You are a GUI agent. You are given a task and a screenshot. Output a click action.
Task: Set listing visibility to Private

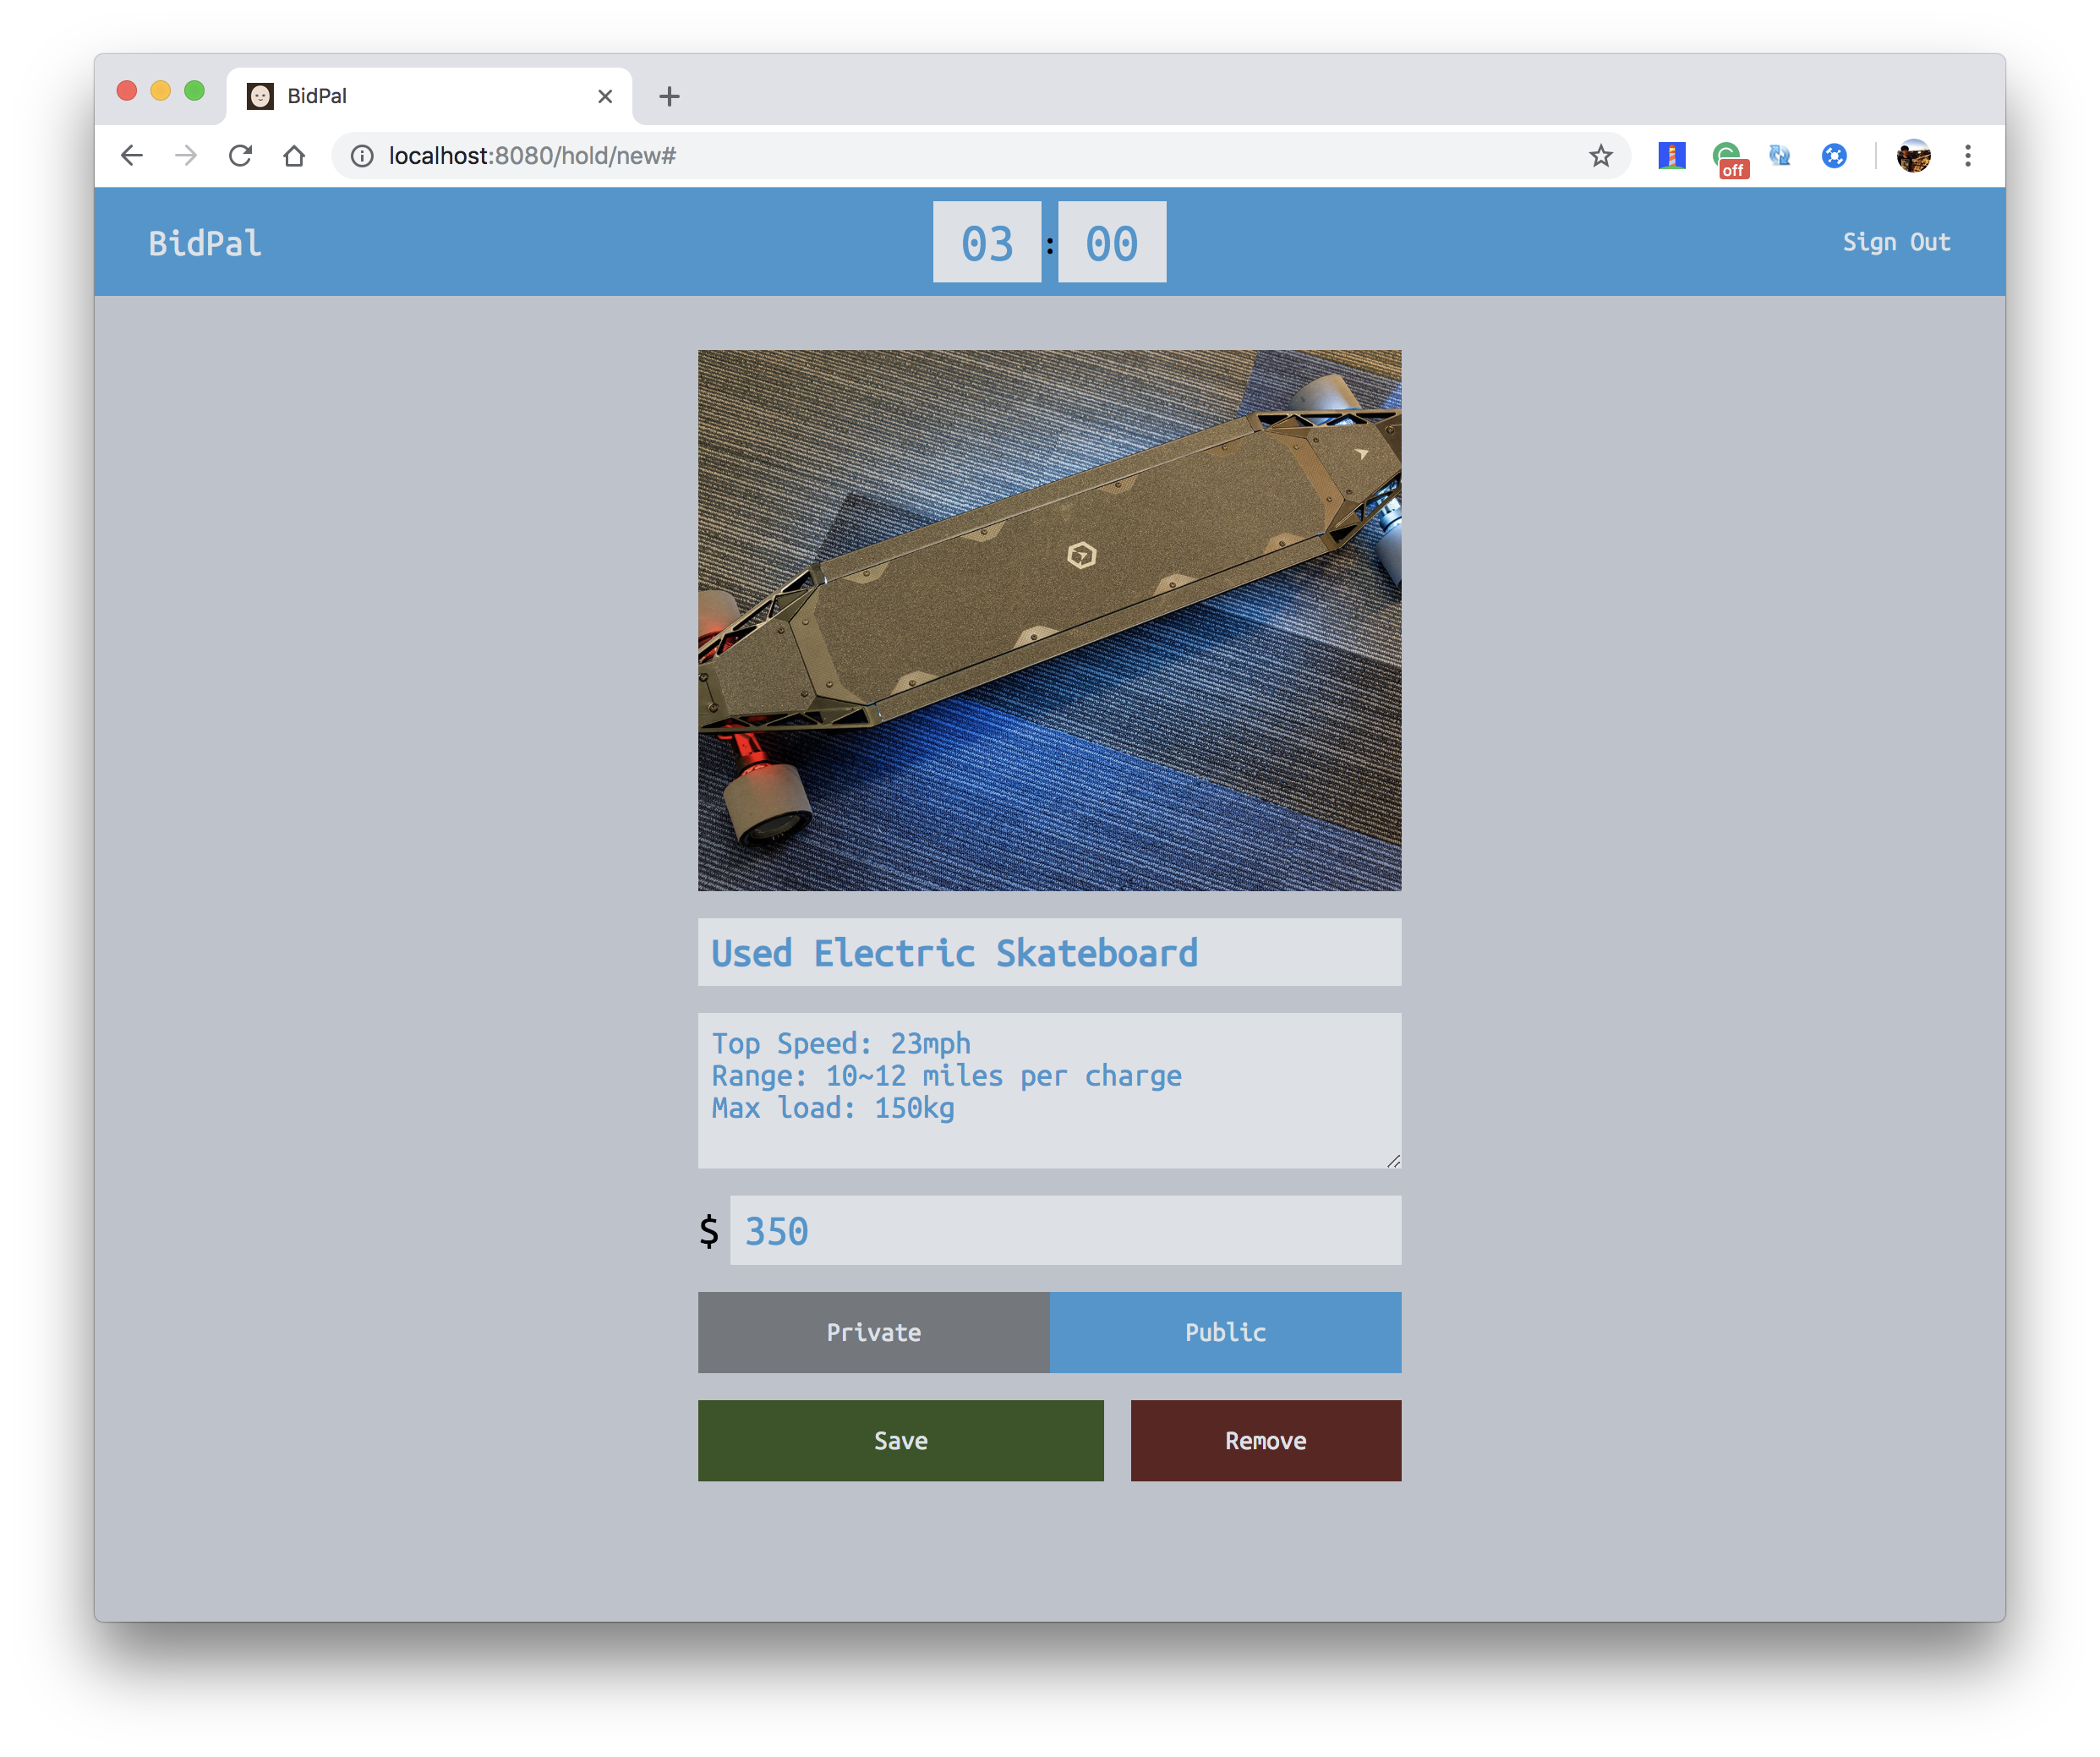tap(873, 1332)
